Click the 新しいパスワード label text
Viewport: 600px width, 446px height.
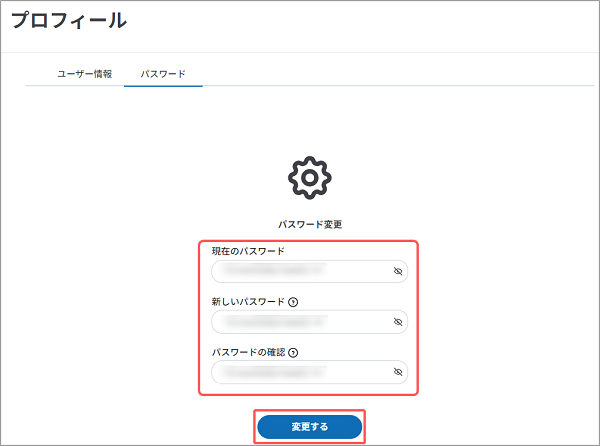coord(248,301)
